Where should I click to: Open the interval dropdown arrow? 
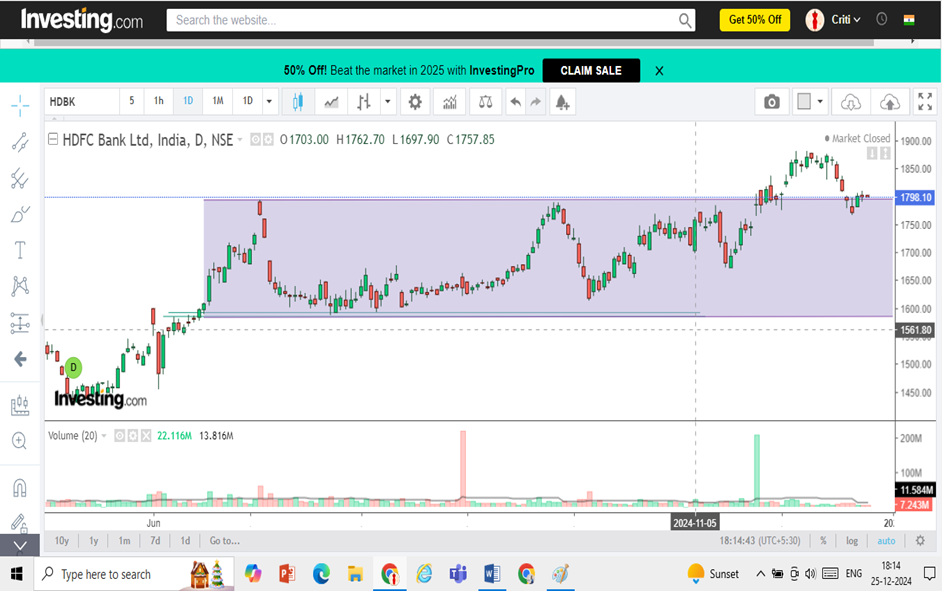(x=269, y=101)
